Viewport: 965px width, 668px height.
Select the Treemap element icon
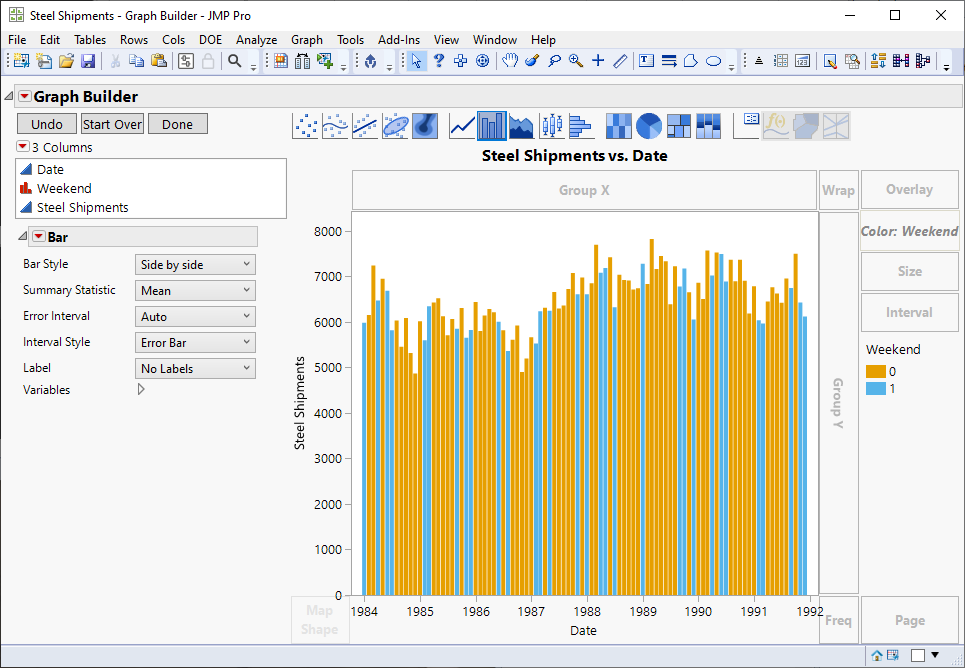tap(680, 125)
